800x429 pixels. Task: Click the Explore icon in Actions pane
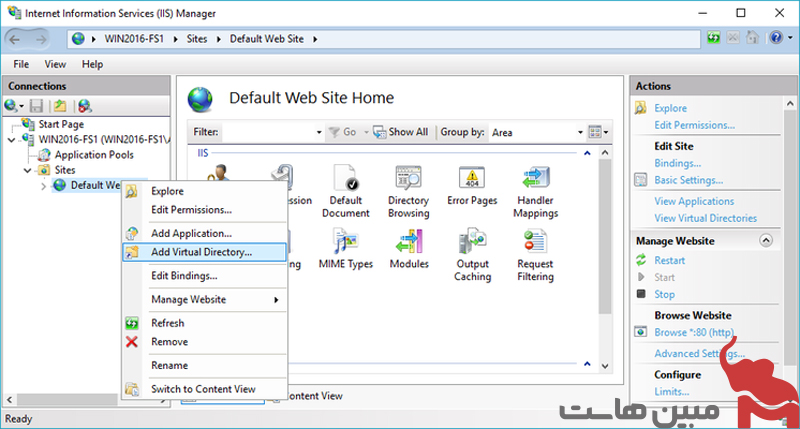click(641, 108)
